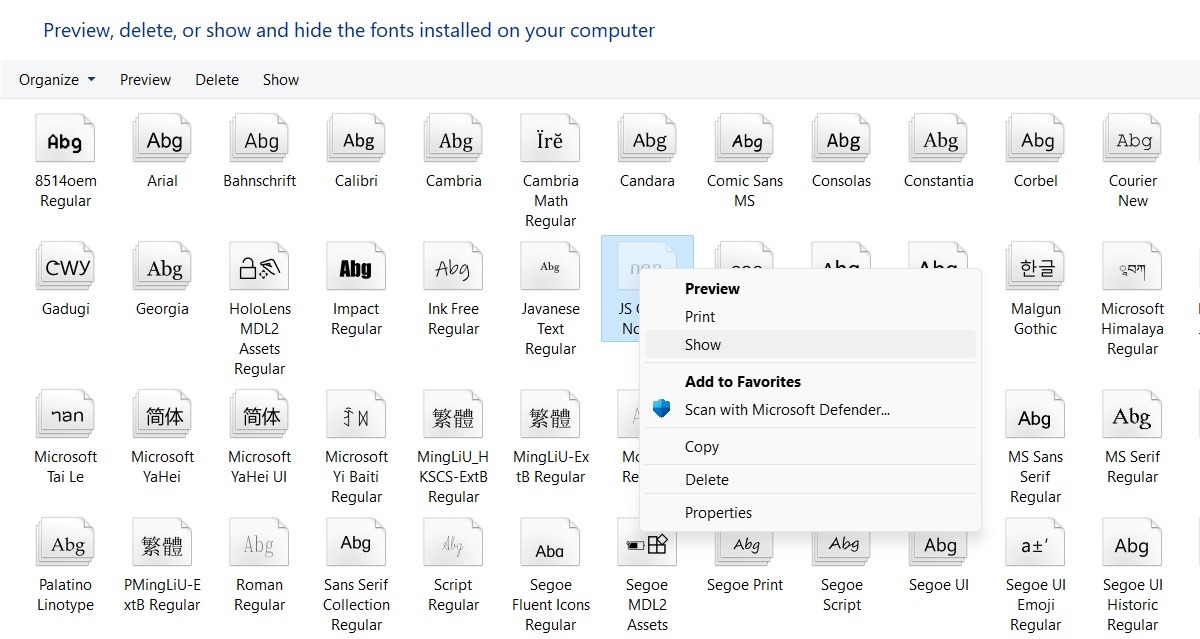1200x639 pixels.
Task: Select Copy from the context menu
Action: (702, 446)
